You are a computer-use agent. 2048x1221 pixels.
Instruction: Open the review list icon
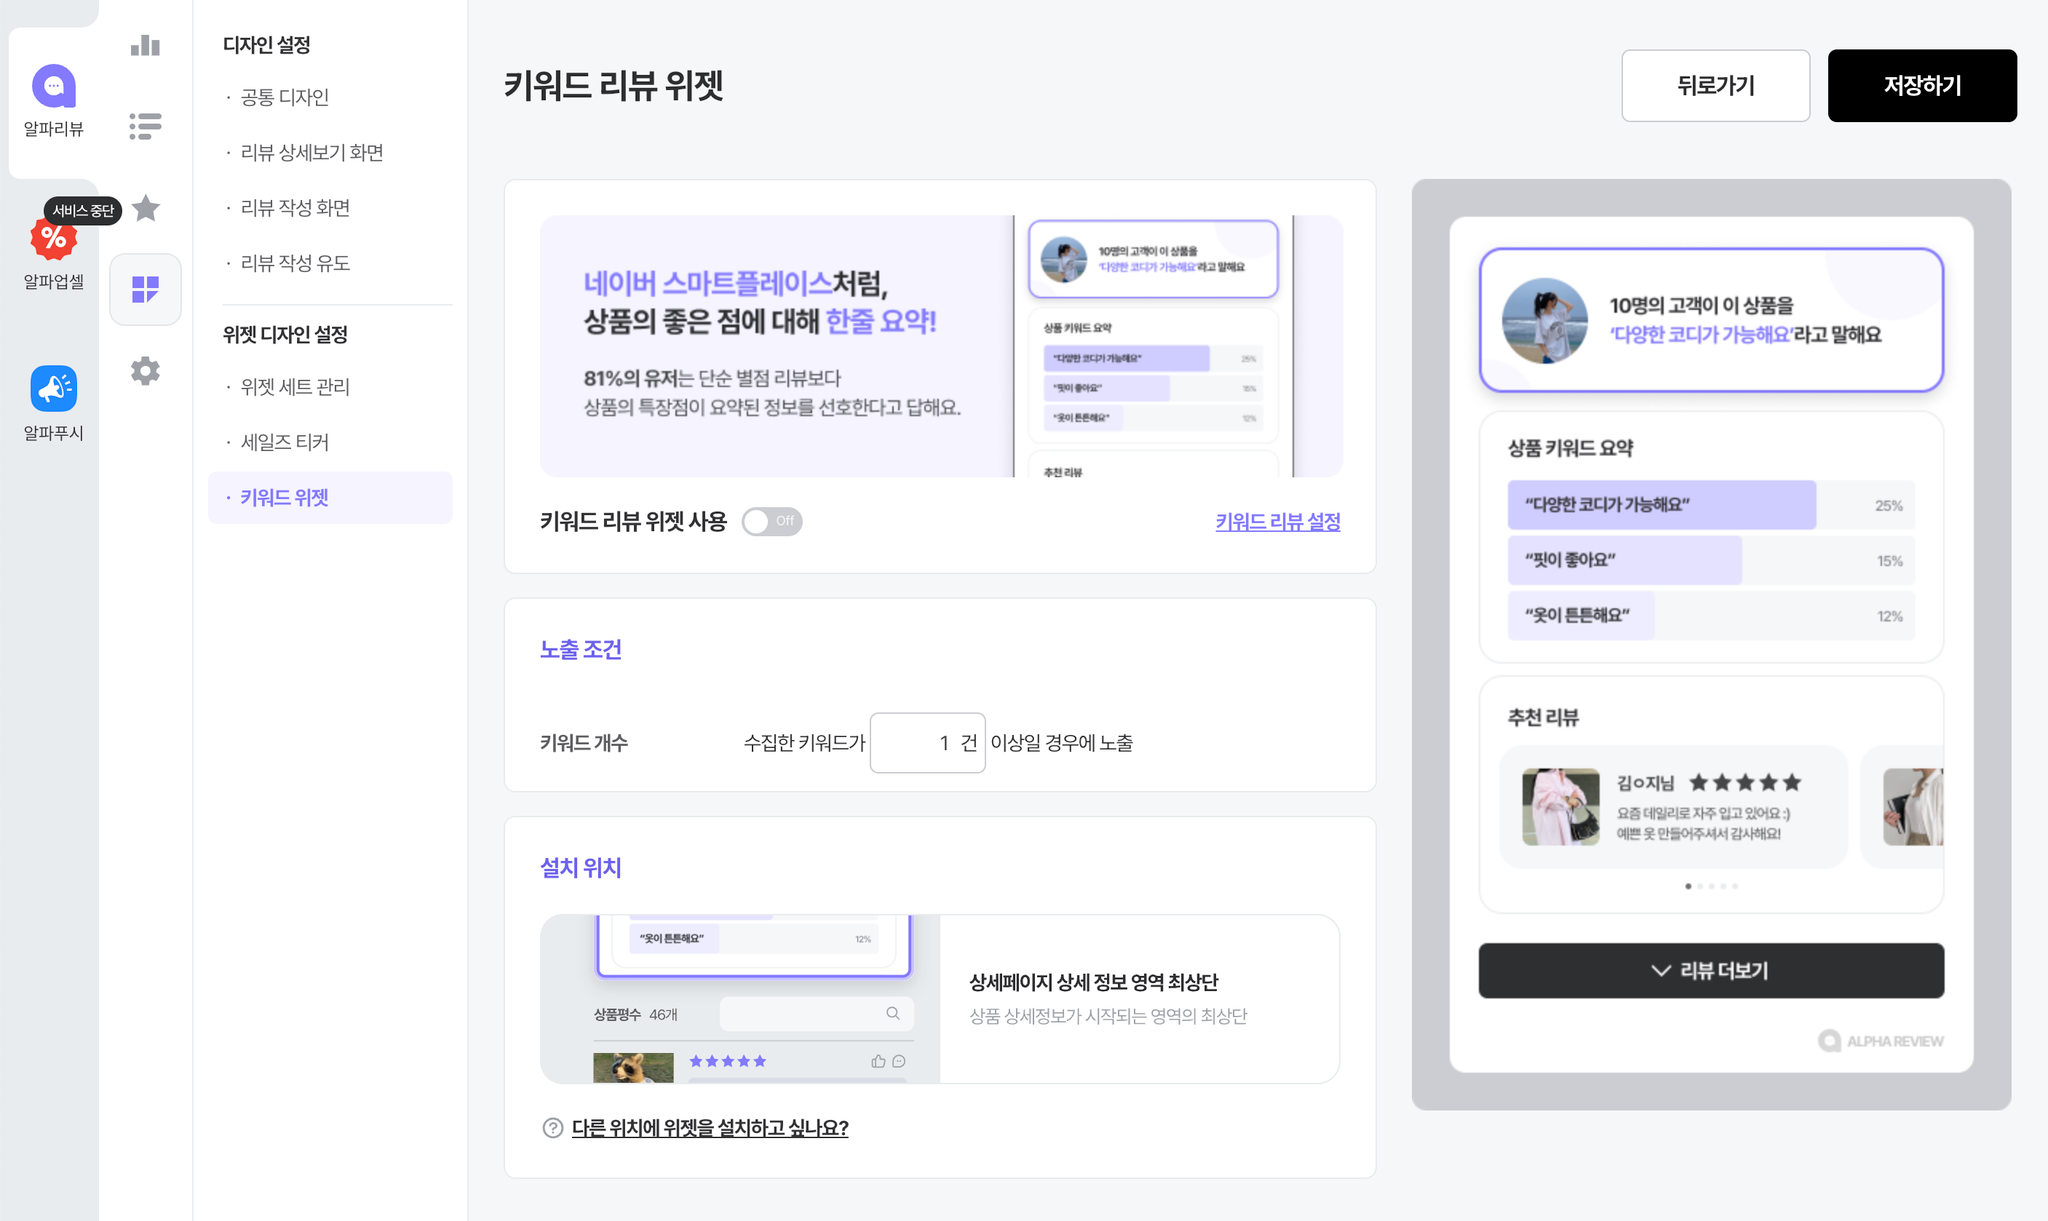(146, 126)
